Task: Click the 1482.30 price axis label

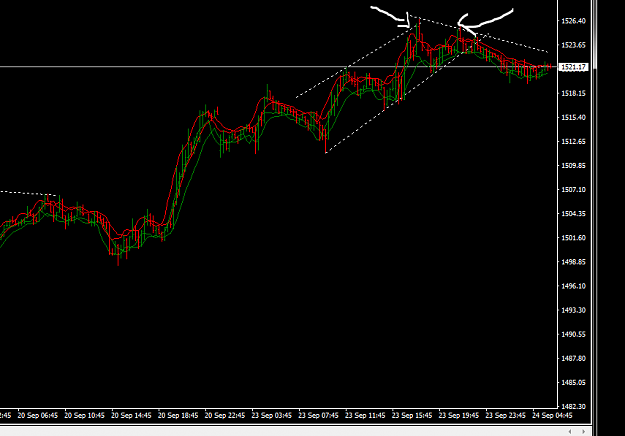Action: coord(574,407)
